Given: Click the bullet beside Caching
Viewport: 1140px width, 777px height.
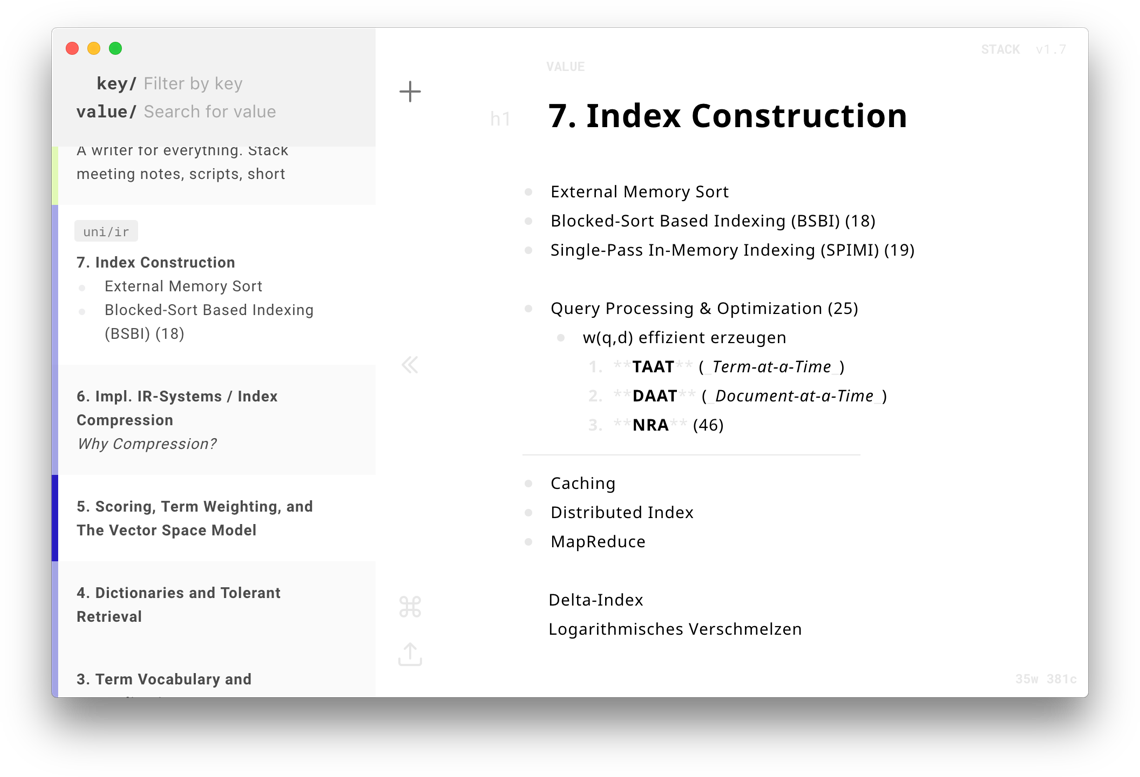Looking at the screenshot, I should click(528, 484).
